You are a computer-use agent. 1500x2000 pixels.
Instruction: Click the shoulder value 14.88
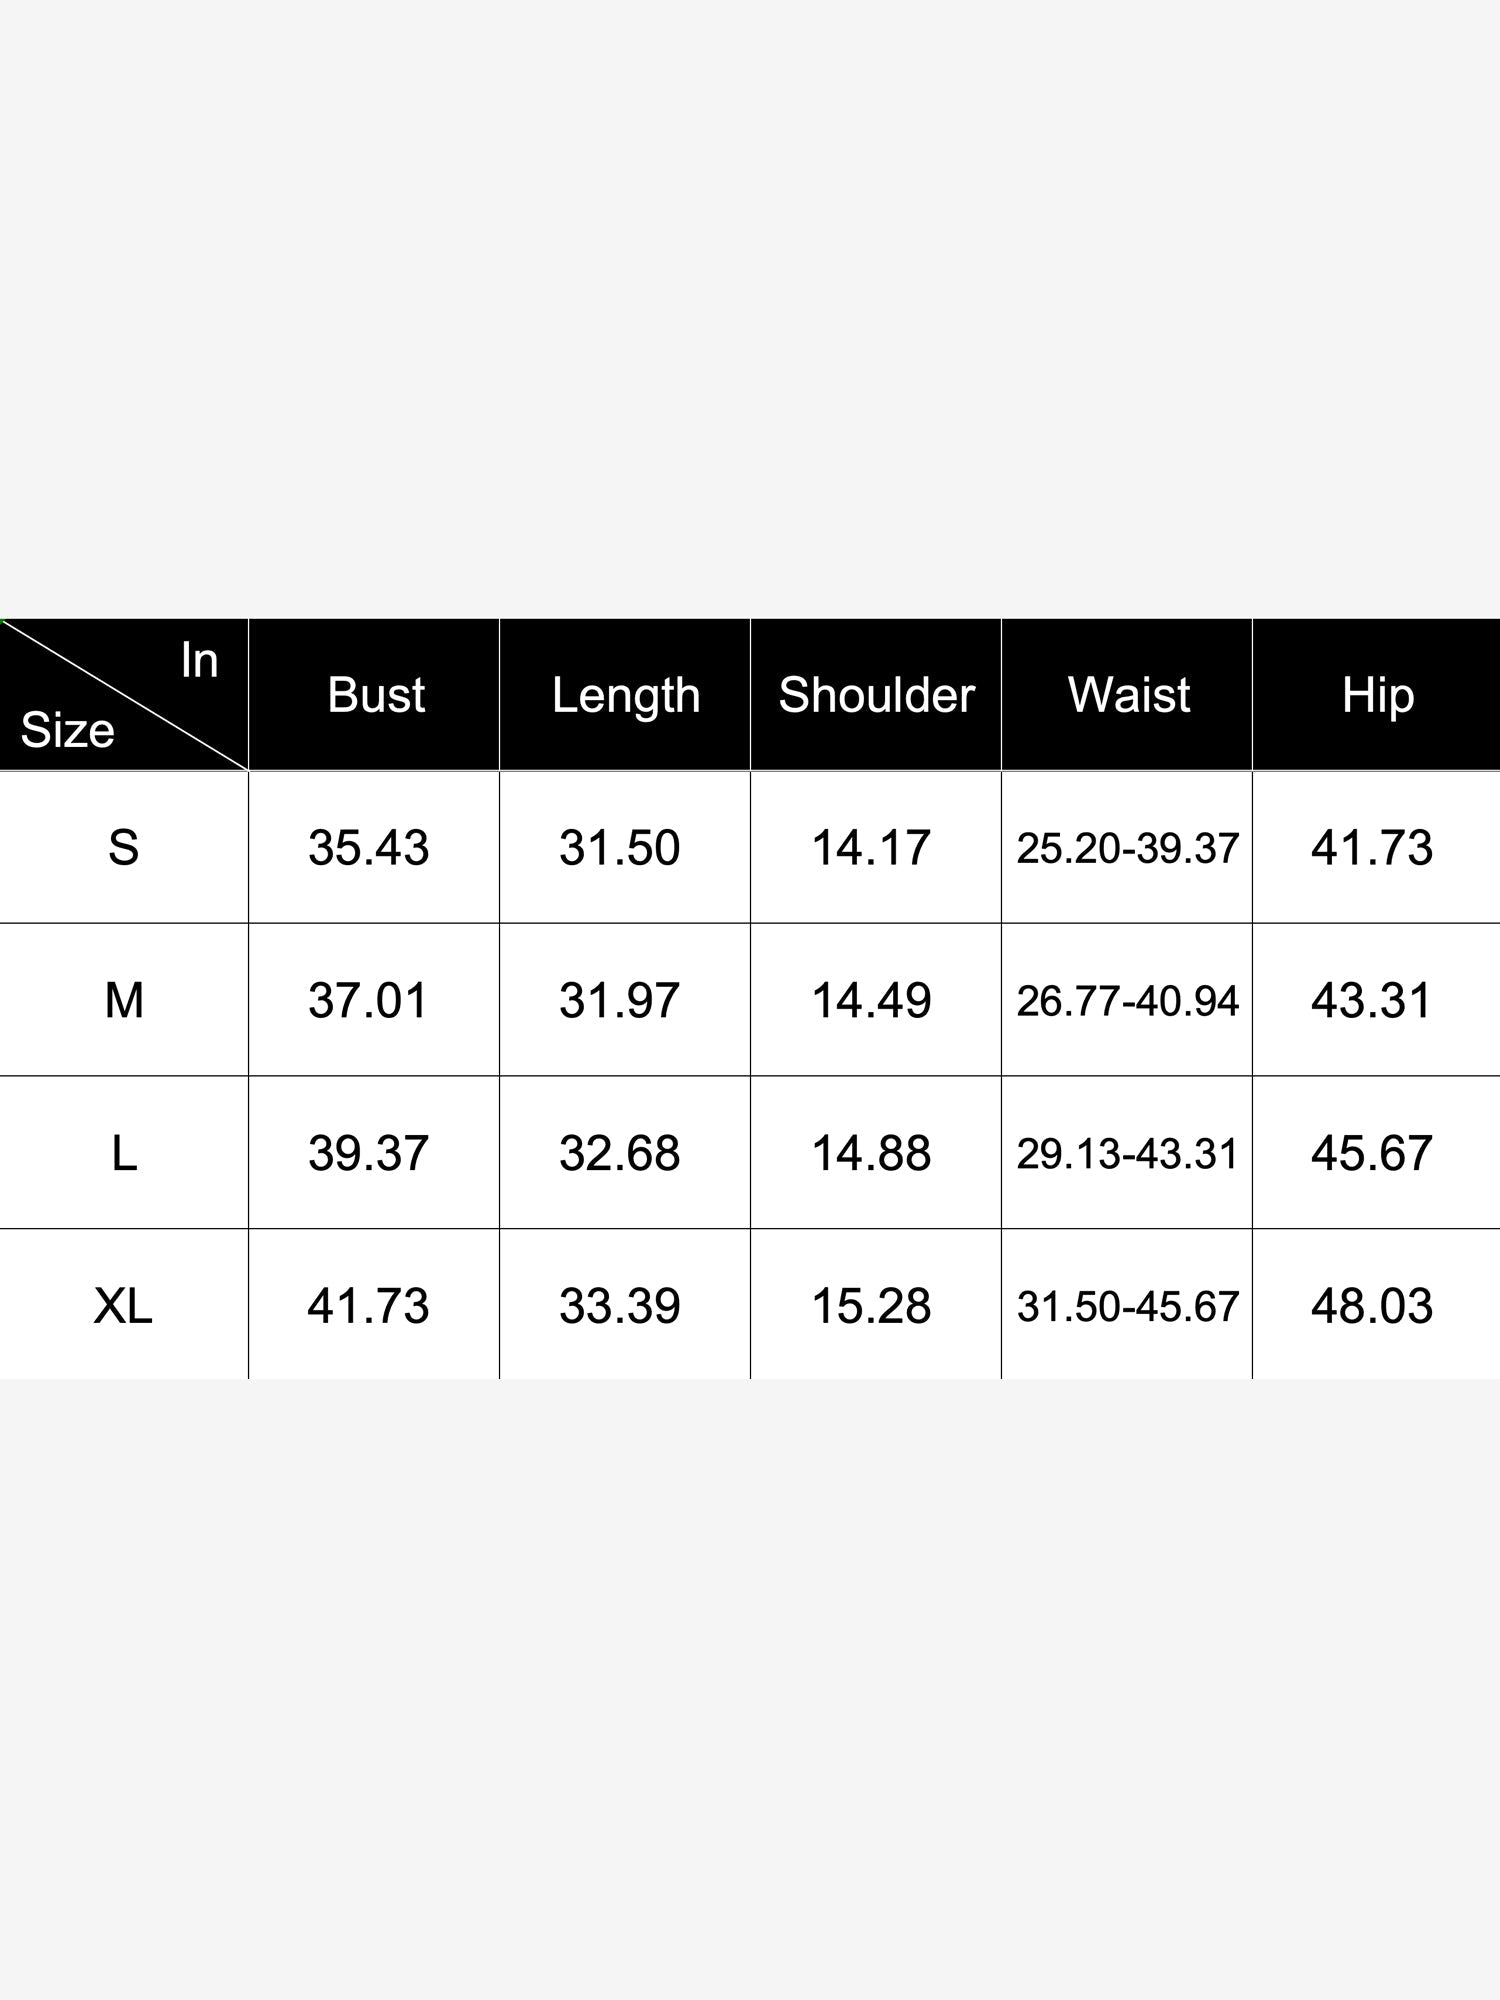coord(871,1153)
